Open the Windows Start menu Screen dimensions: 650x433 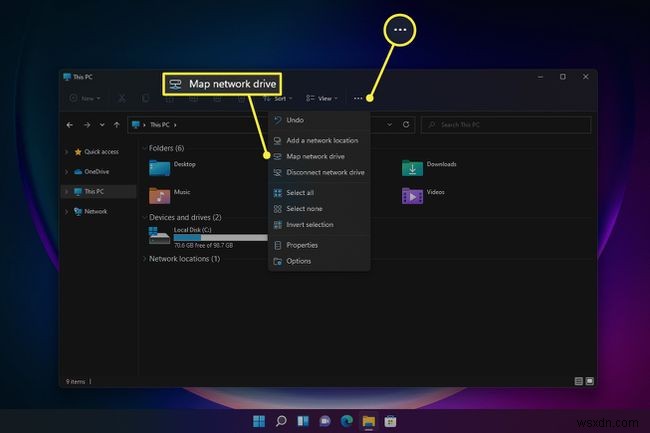coord(259,421)
